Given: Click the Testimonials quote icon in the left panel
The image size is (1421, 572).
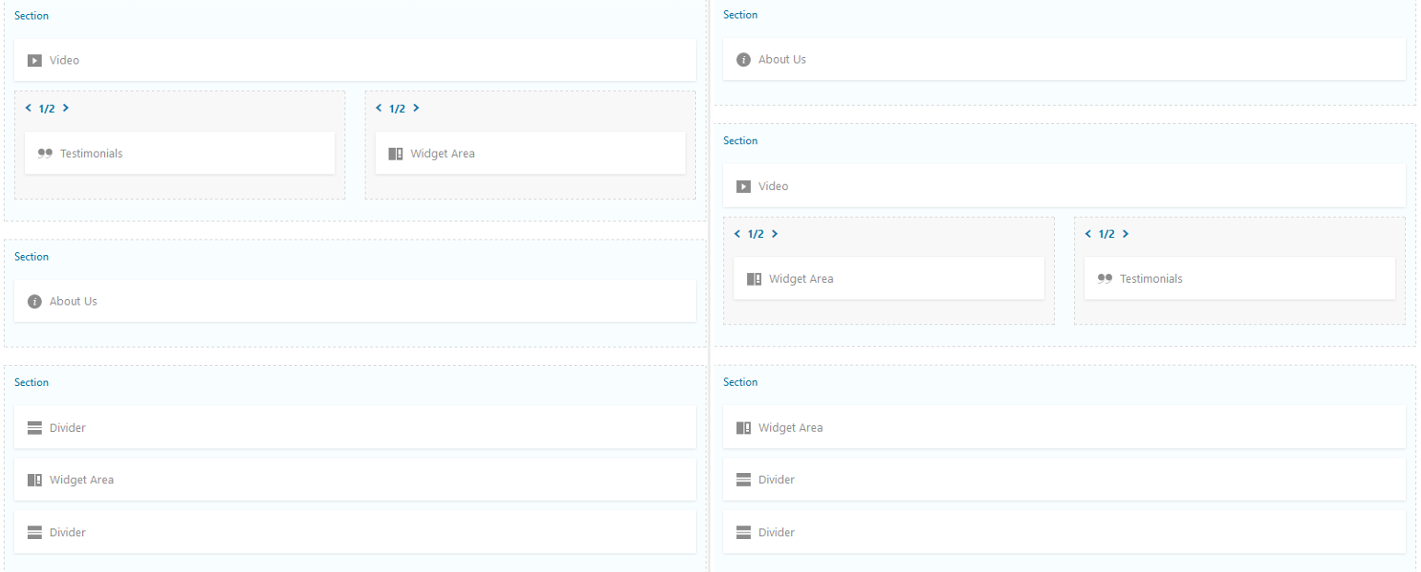Looking at the screenshot, I should pyautogui.click(x=44, y=154).
